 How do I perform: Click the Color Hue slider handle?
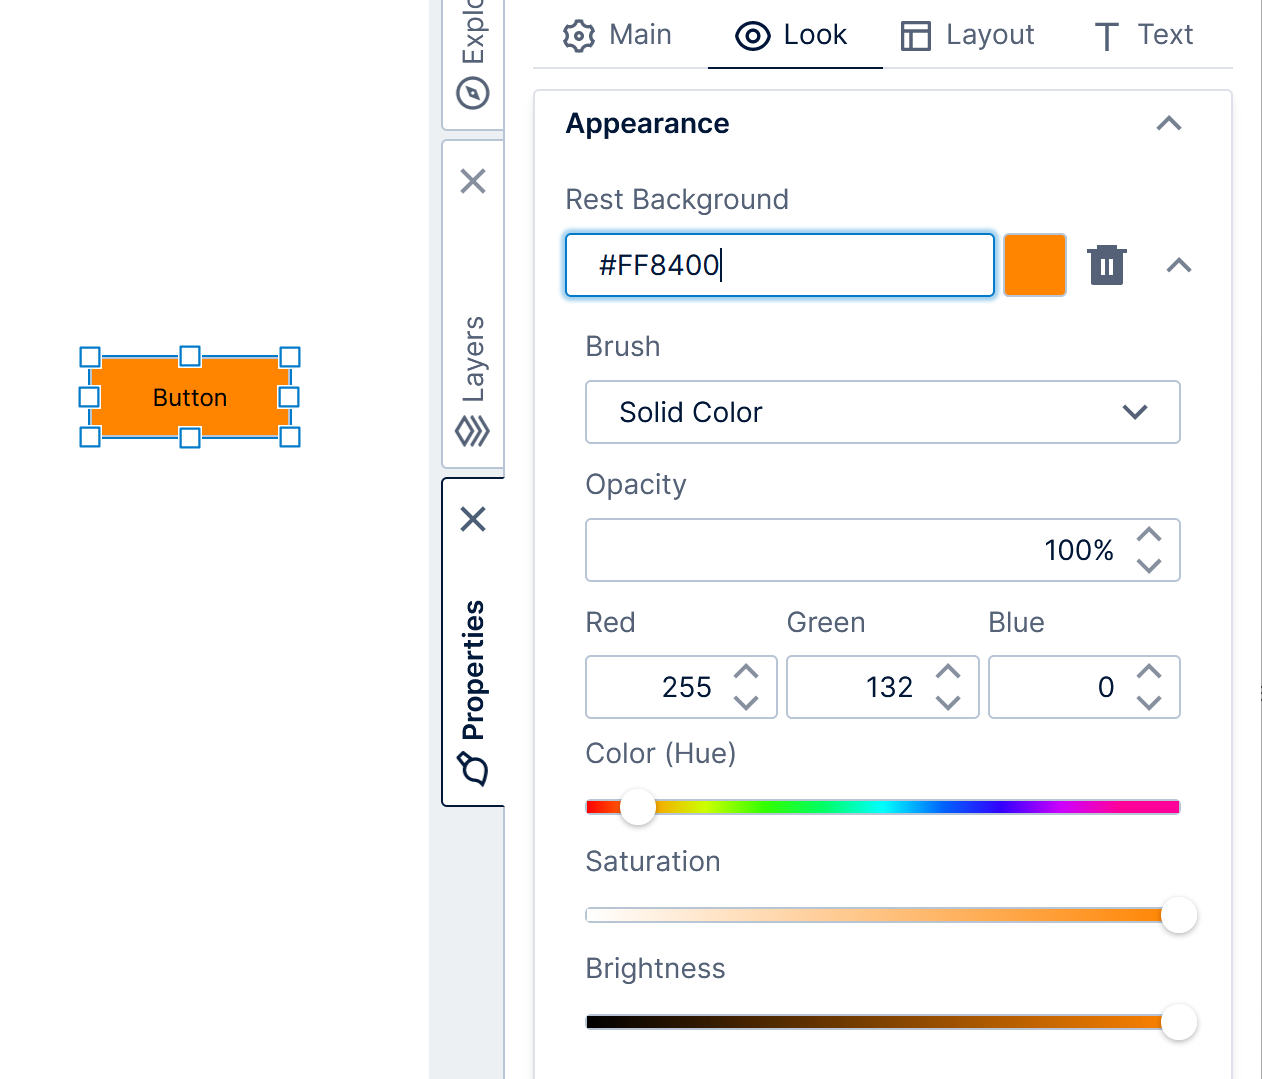[x=638, y=806]
